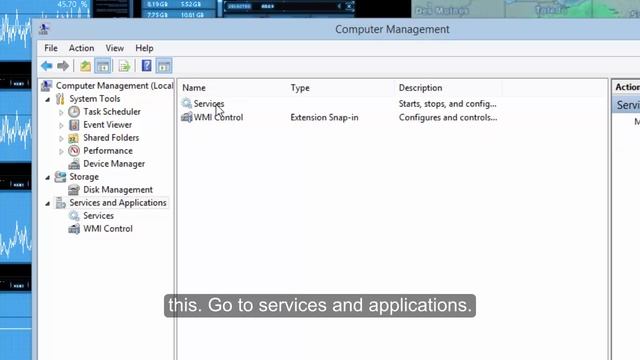Expand the Task Scheduler node arrow

coord(61,112)
